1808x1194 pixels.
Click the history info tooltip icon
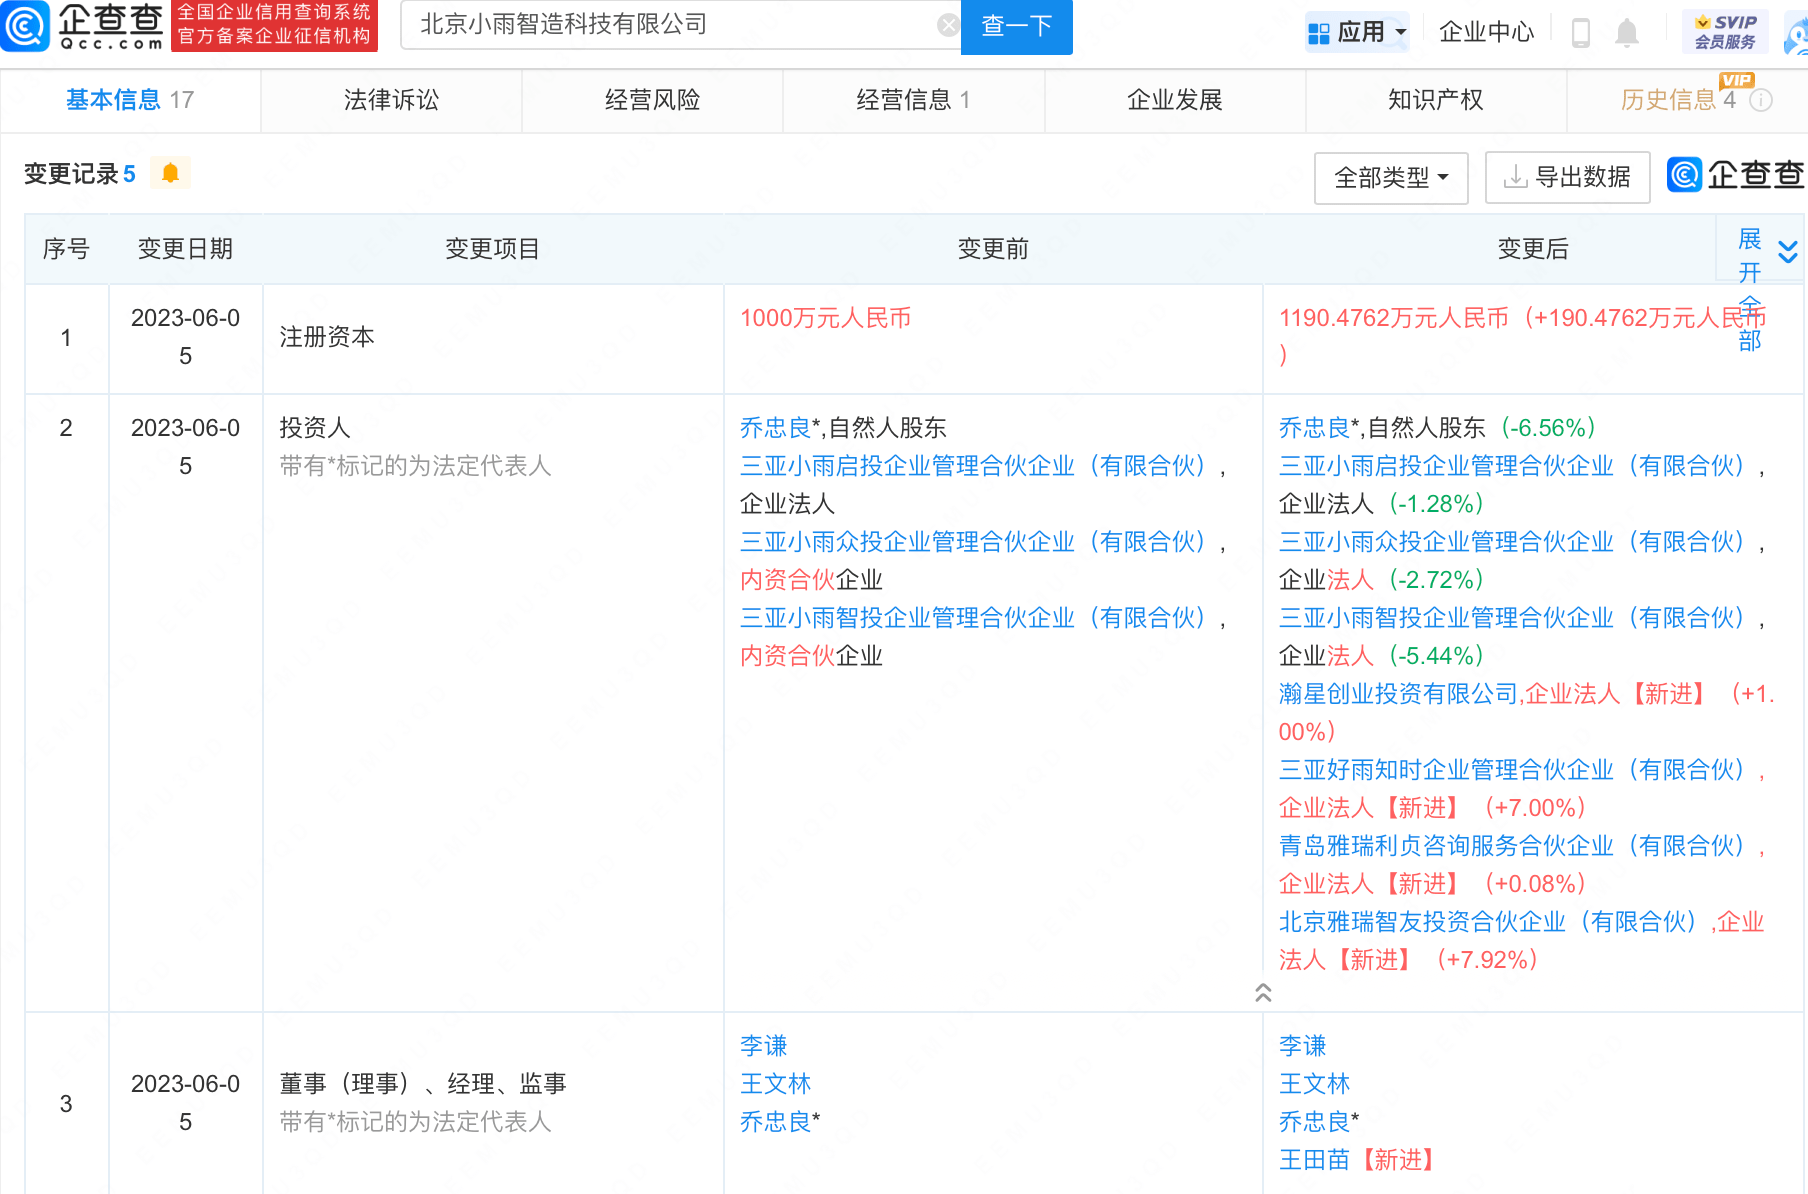pos(1761,100)
